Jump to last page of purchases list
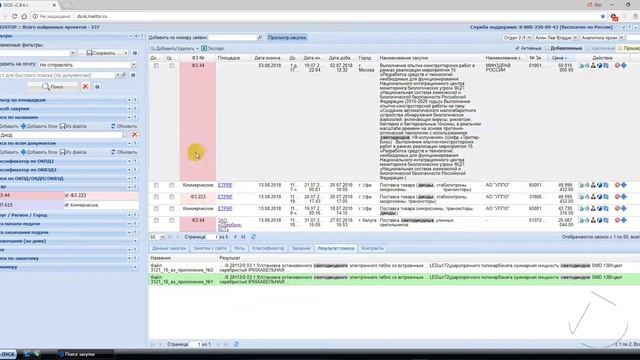Image resolution: width=640 pixels, height=360 pixels. click(x=243, y=237)
